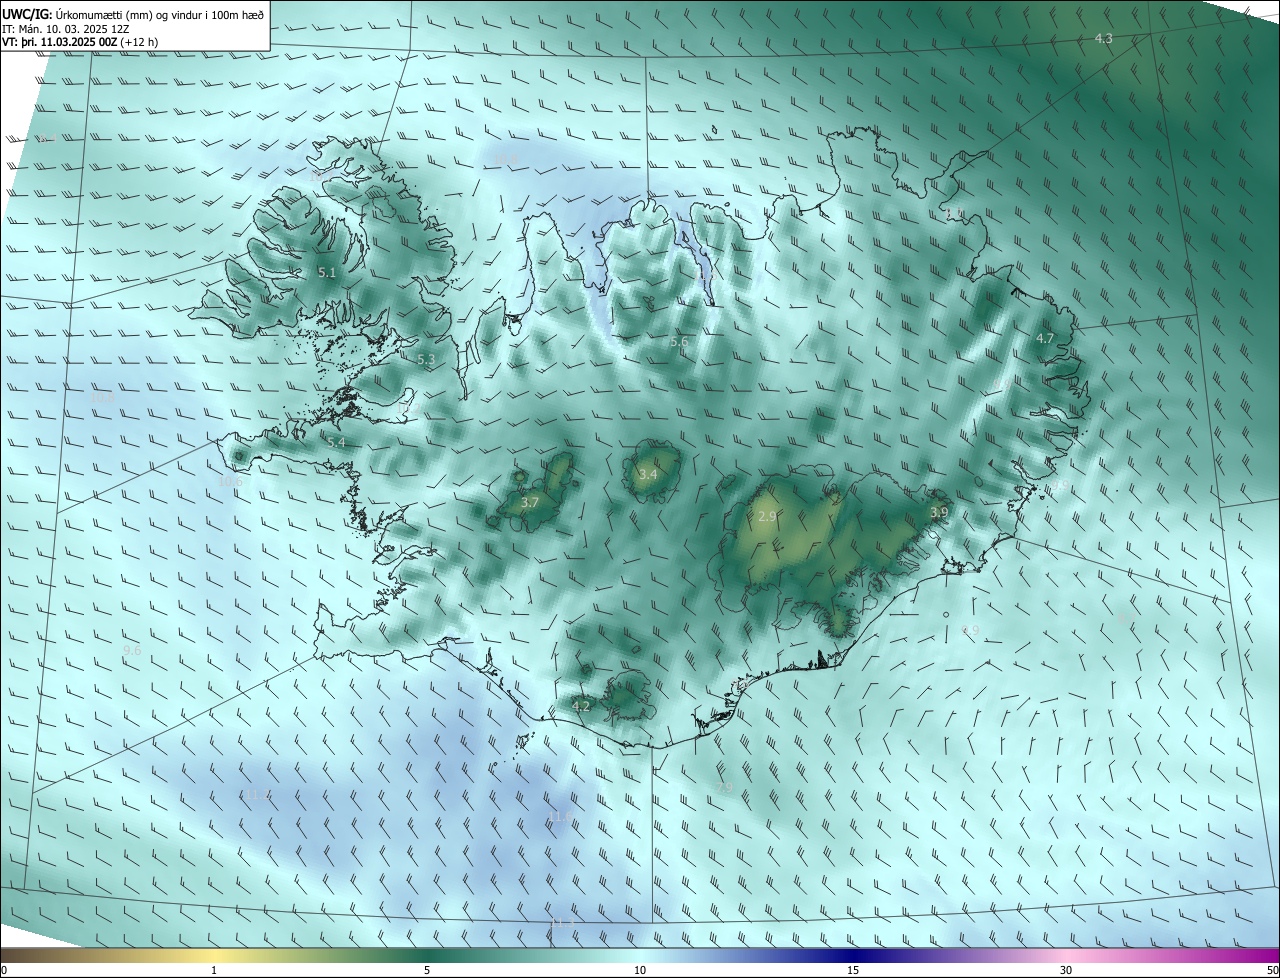The image size is (1280, 978).
Task: Click the faint 7.9 value south of Iceland
Action: 725,788
